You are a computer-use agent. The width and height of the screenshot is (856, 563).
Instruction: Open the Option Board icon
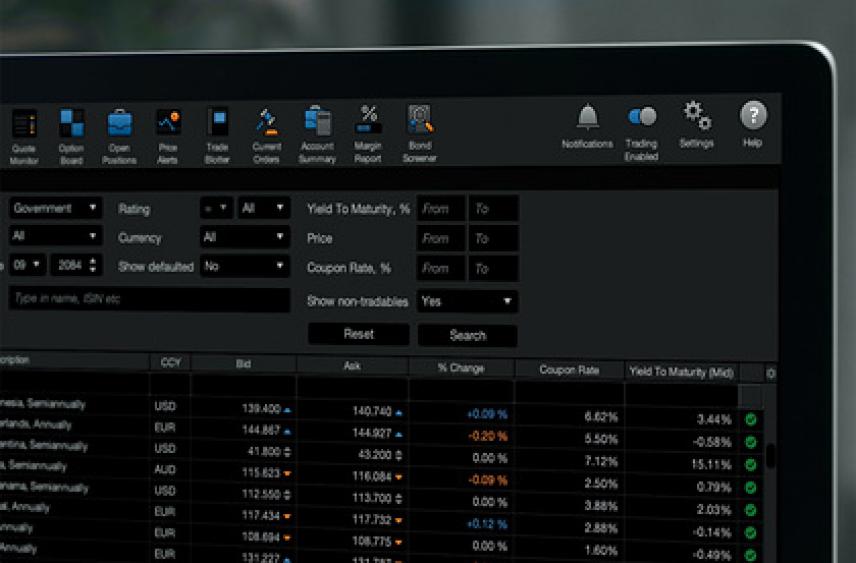pyautogui.click(x=71, y=124)
